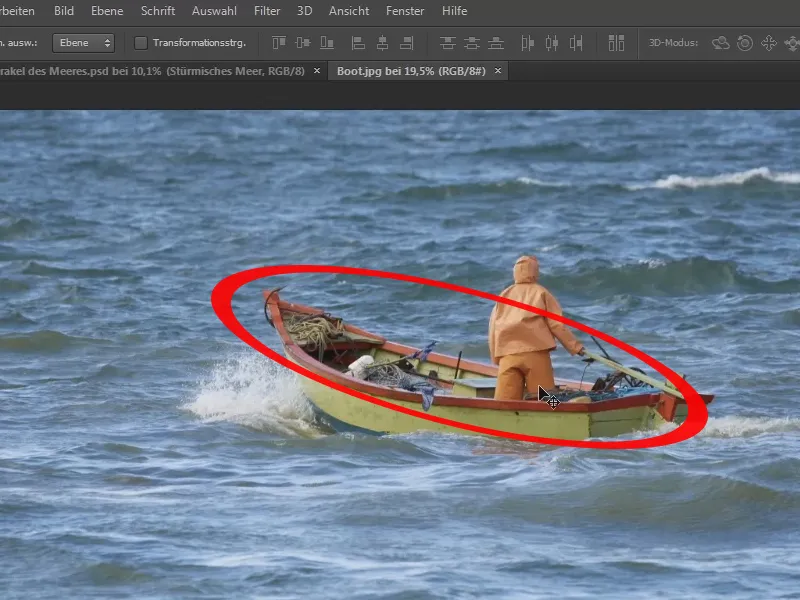Open the Bild menu

click(x=64, y=11)
